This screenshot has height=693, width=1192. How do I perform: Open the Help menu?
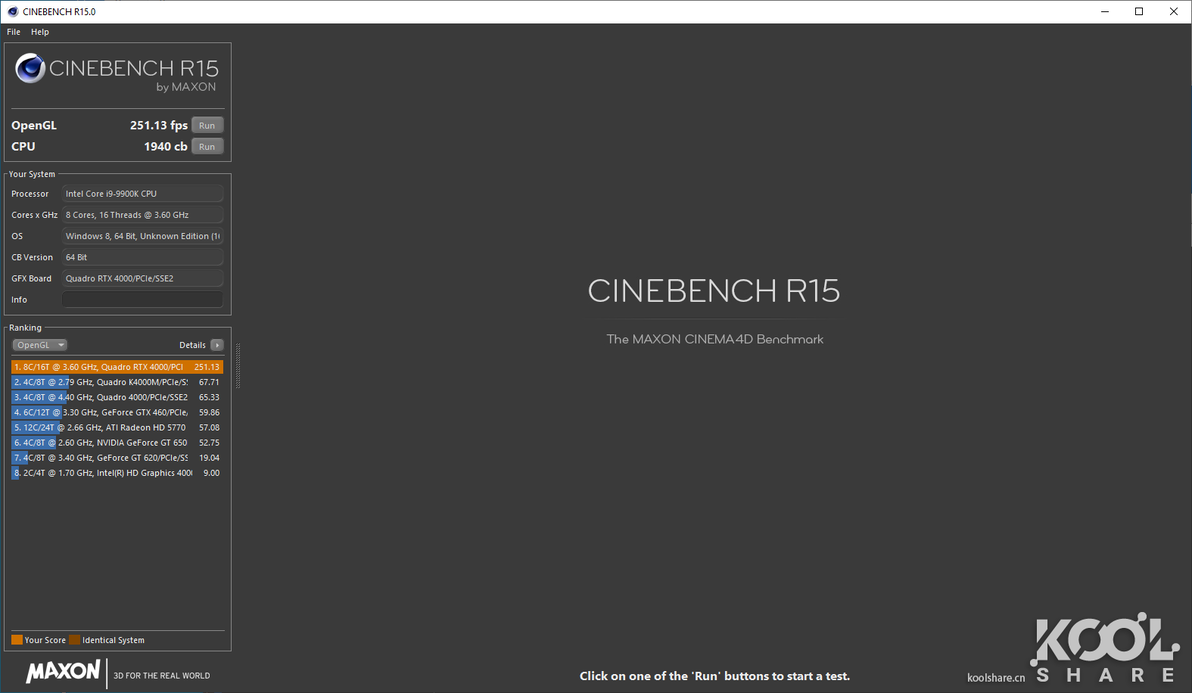40,32
